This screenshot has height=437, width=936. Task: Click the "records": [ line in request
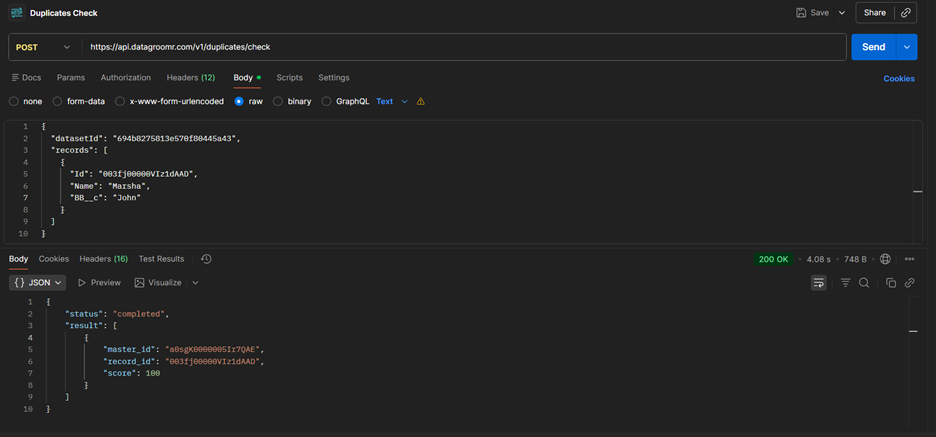click(79, 150)
